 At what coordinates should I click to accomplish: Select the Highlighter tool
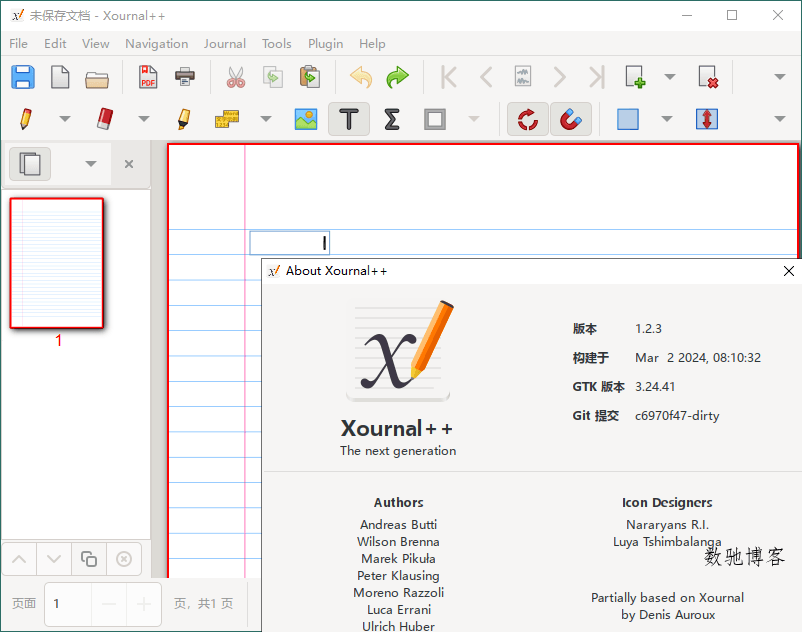[x=184, y=119]
